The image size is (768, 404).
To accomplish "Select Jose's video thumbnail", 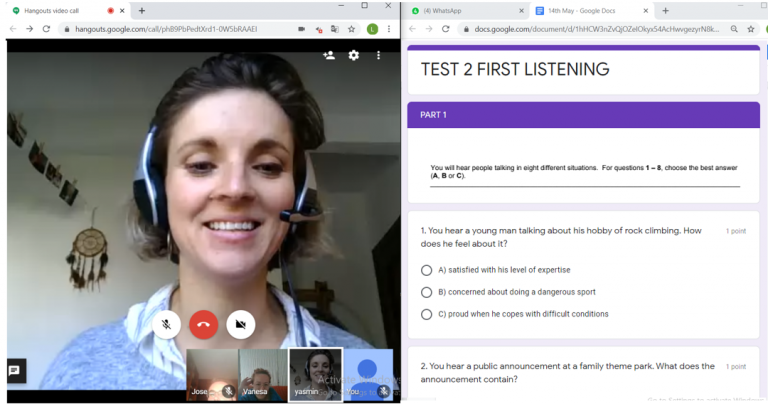I will click(212, 374).
